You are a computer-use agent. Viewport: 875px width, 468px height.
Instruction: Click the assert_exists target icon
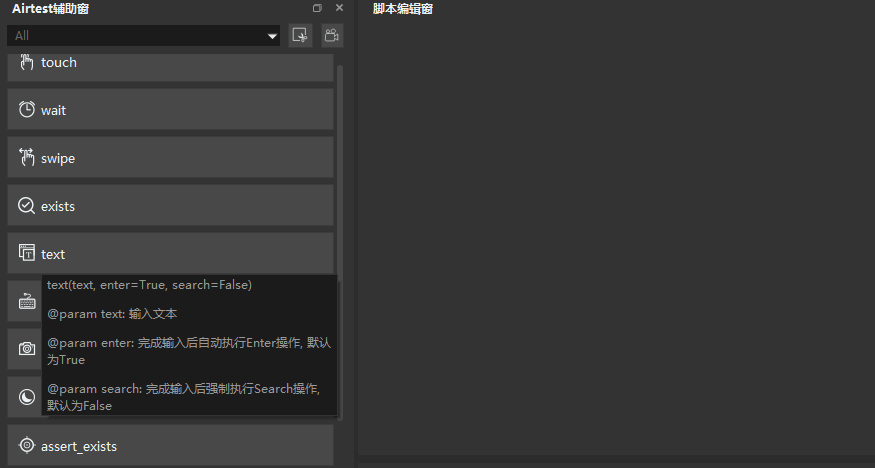26,445
